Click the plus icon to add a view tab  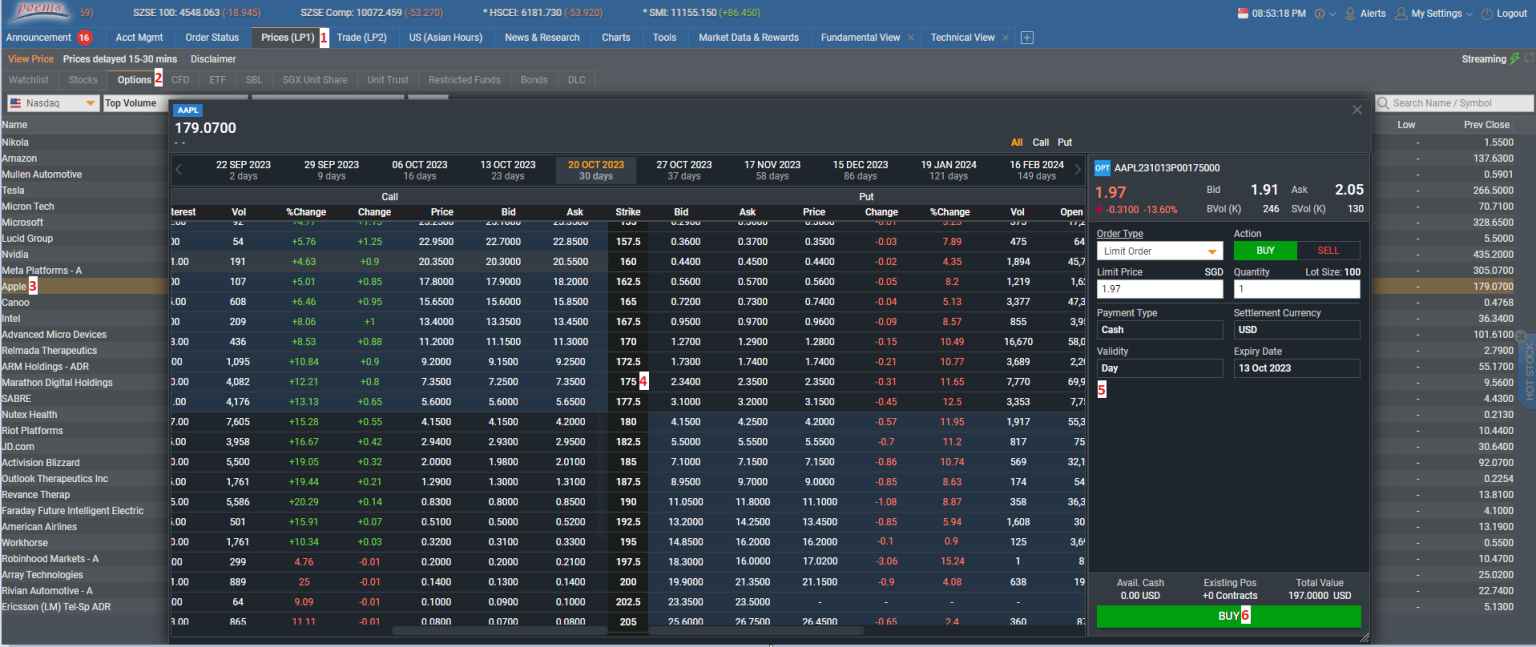point(1026,37)
